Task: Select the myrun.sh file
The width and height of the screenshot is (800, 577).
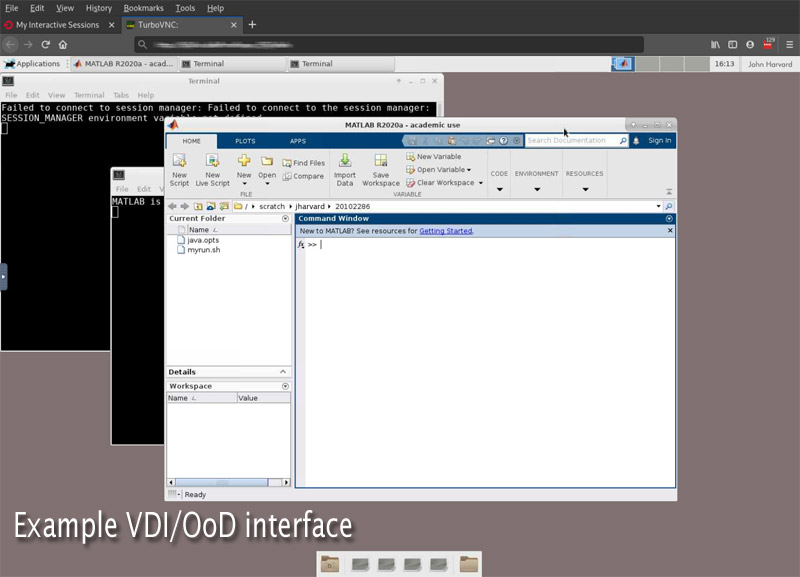Action: click(203, 250)
